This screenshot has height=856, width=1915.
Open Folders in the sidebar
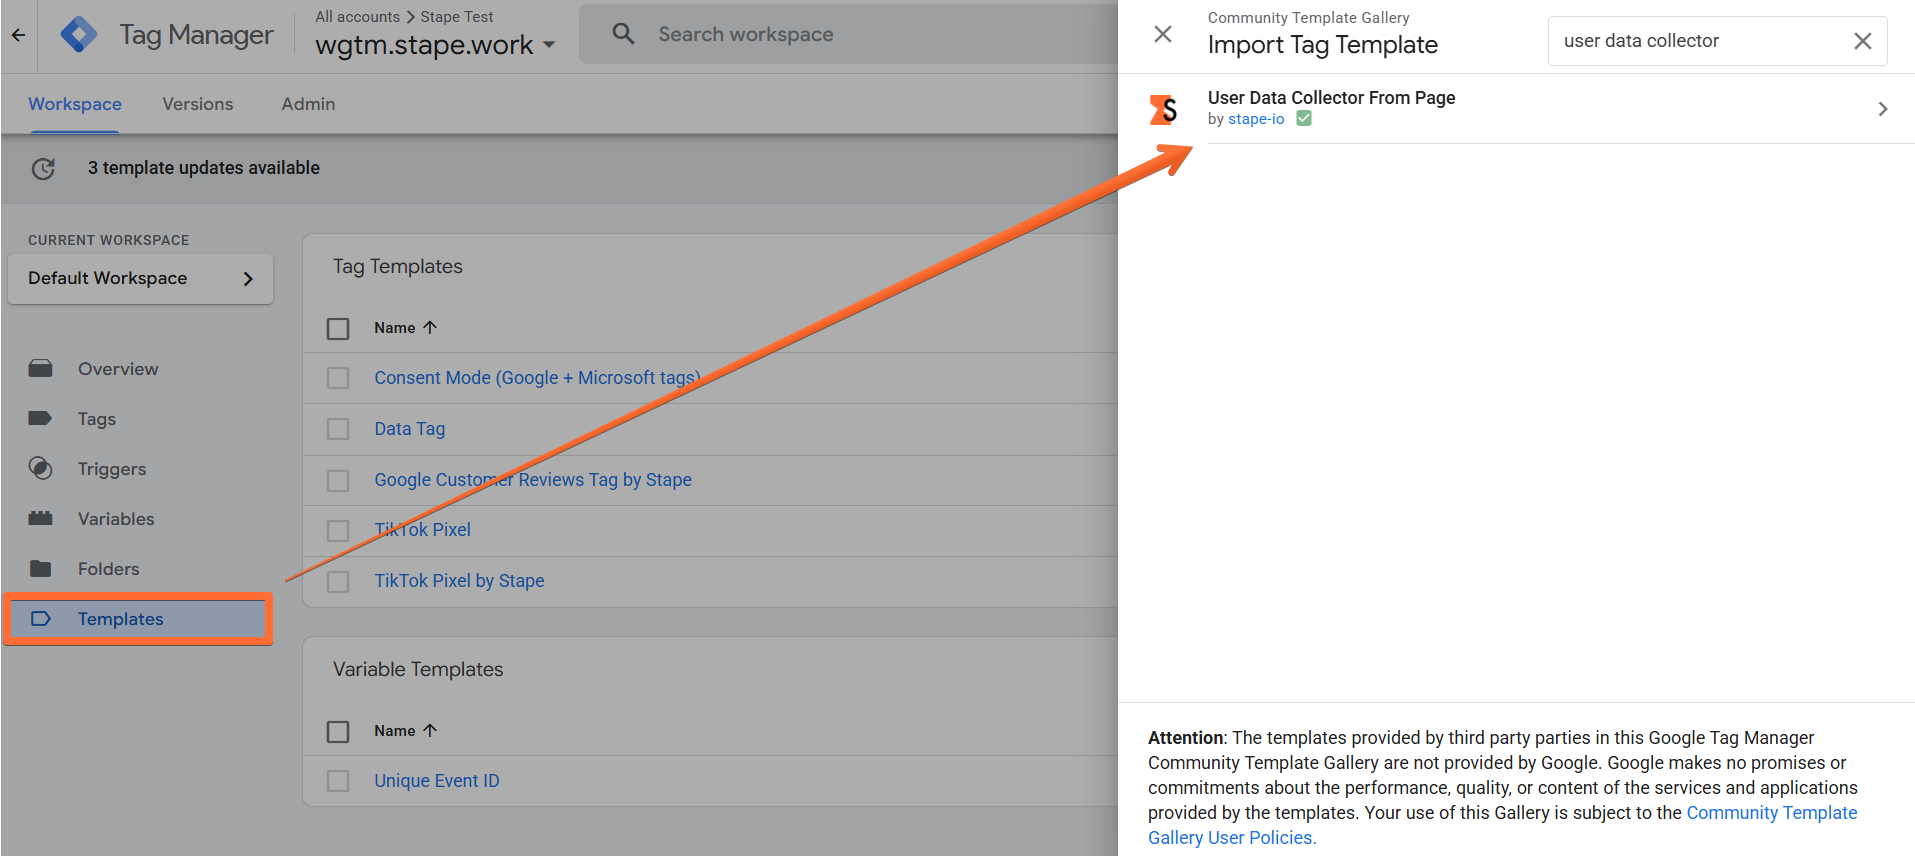(x=109, y=569)
